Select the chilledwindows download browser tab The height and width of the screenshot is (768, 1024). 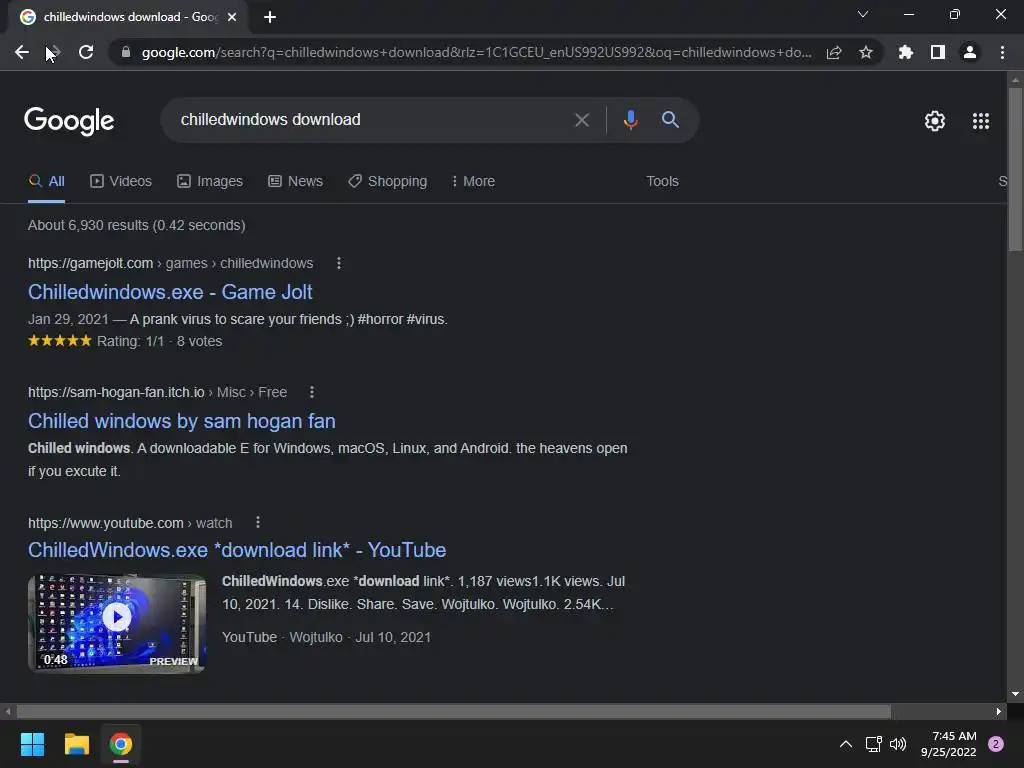(x=128, y=17)
